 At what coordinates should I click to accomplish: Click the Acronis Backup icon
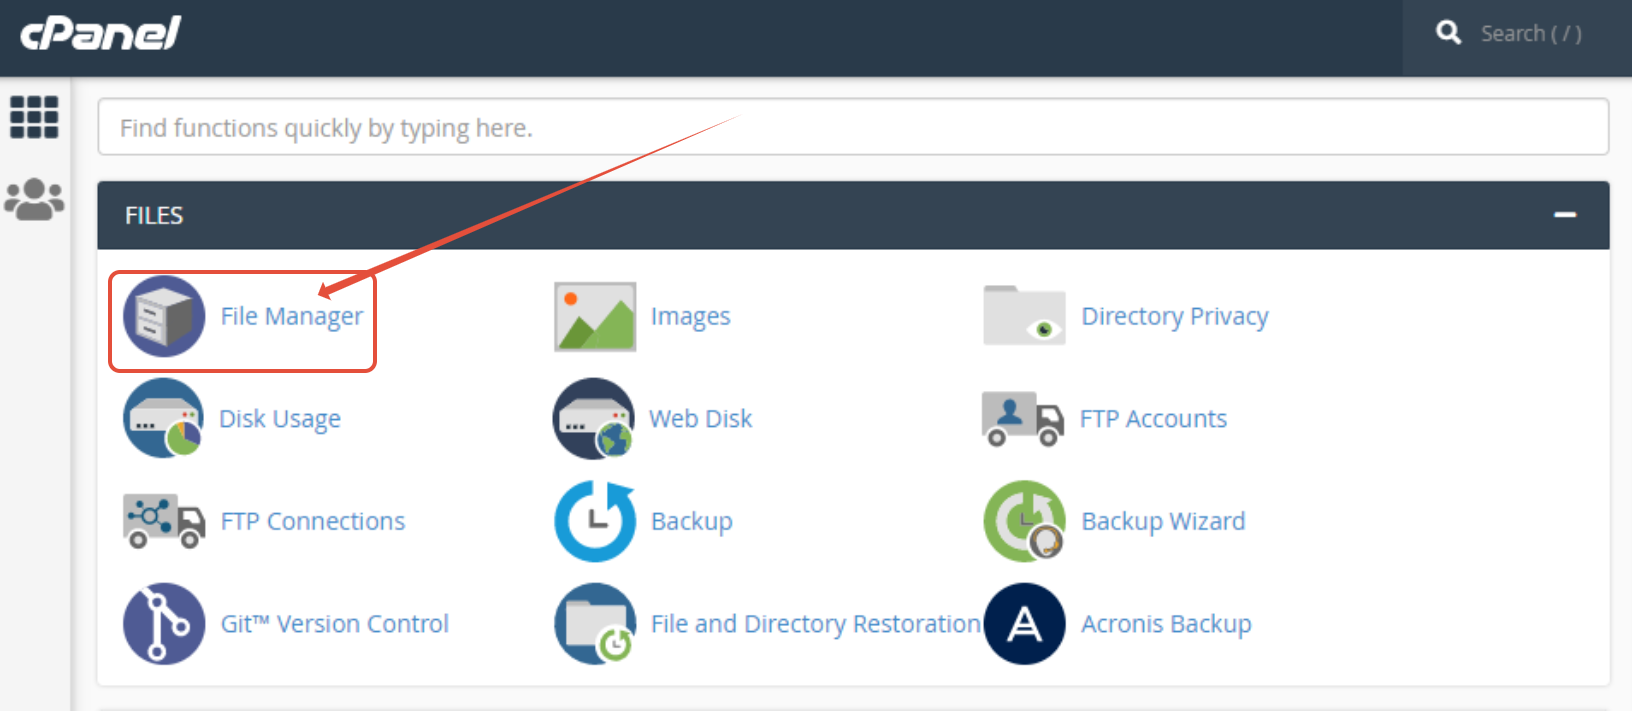pyautogui.click(x=1025, y=624)
